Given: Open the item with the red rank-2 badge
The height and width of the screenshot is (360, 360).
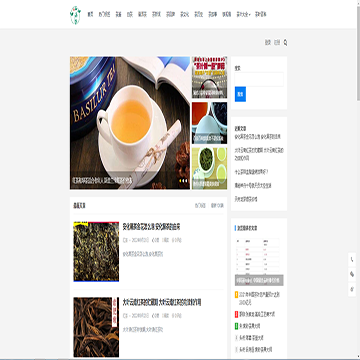Looking at the screenshot, I should tap(255, 314).
